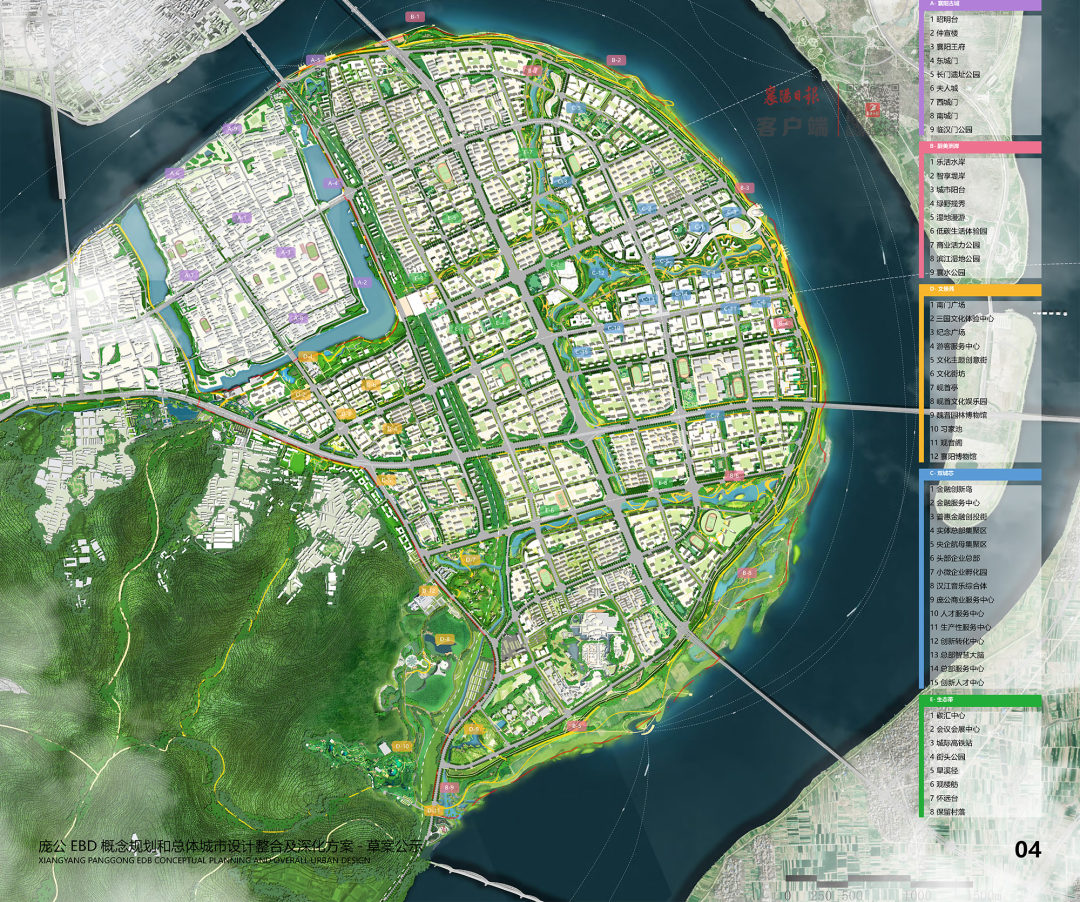Click legend entry 6 文化街坊

pyautogui.click(x=948, y=374)
